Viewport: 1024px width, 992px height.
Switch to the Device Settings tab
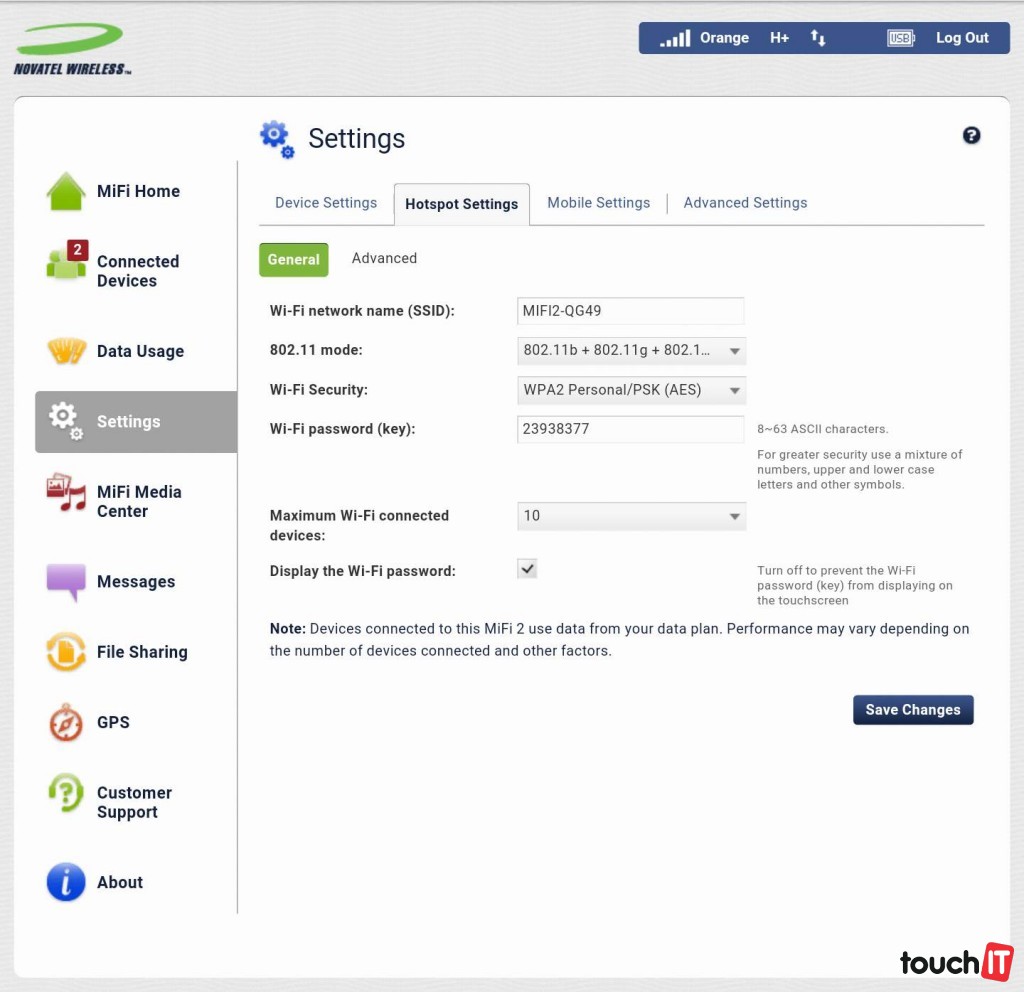coord(326,203)
